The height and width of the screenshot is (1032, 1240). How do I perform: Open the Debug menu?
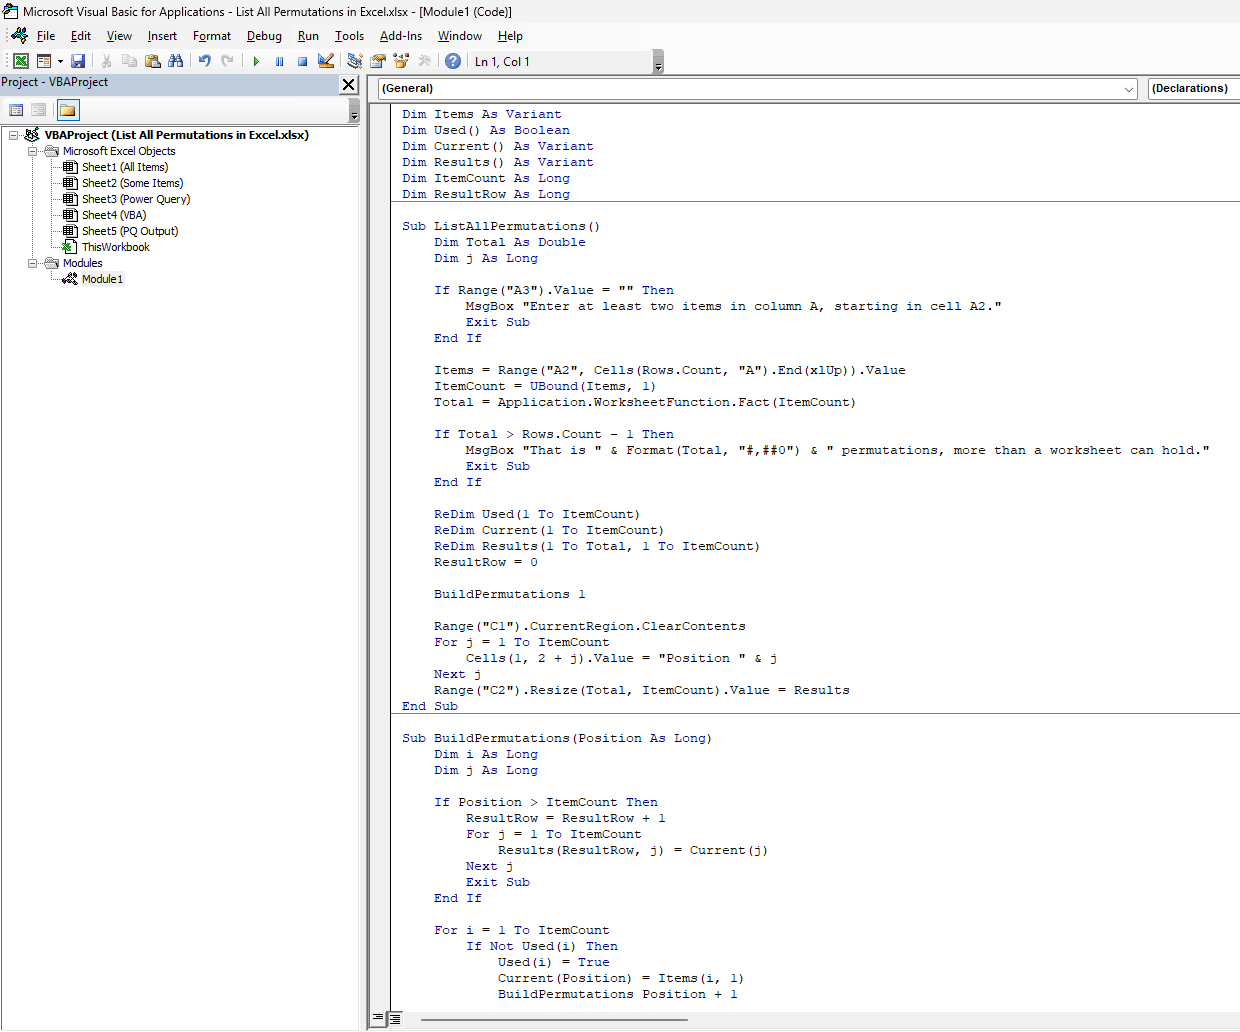[264, 36]
